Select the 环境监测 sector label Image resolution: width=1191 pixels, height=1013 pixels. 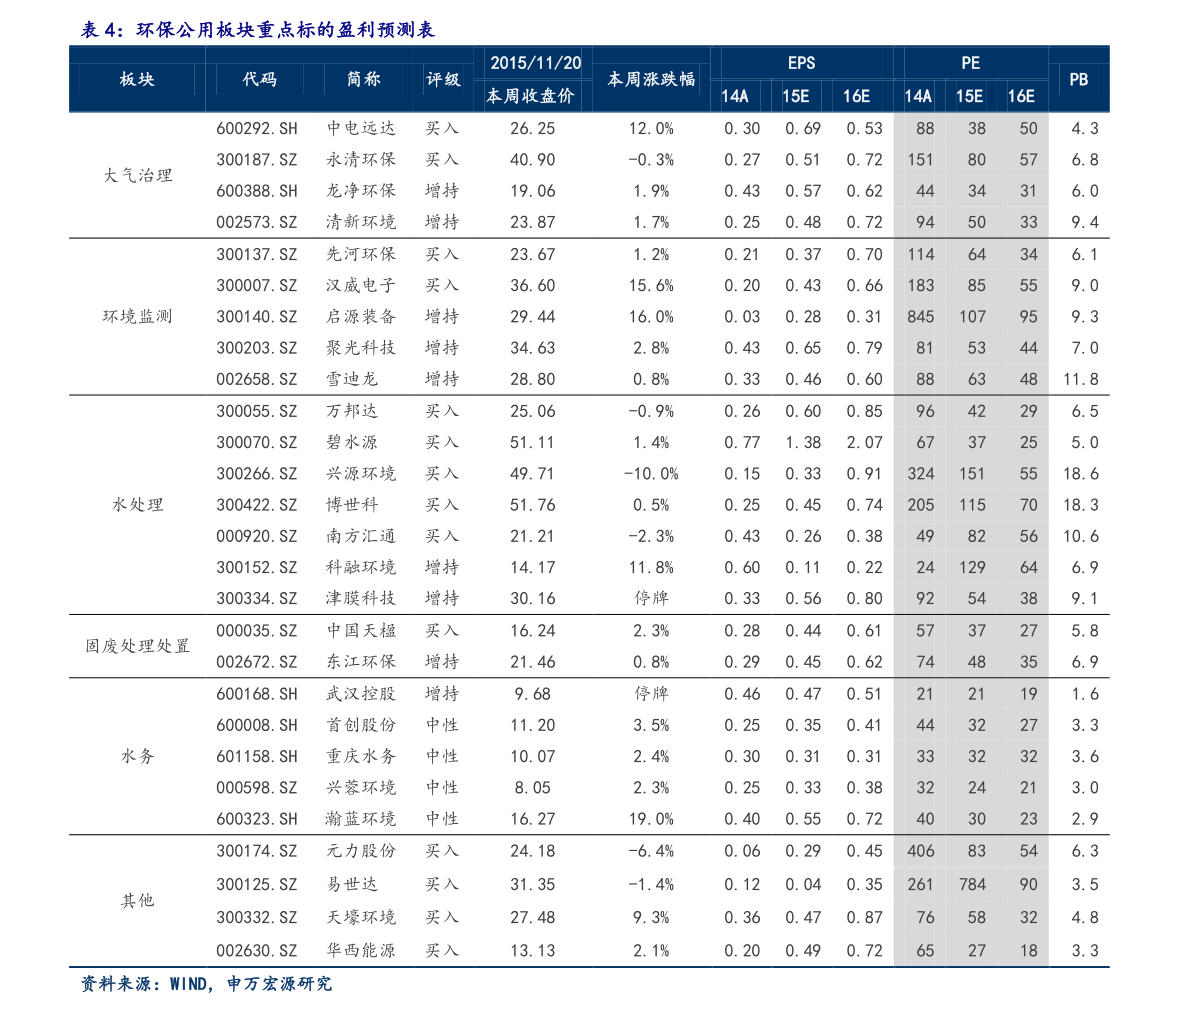coord(137,317)
